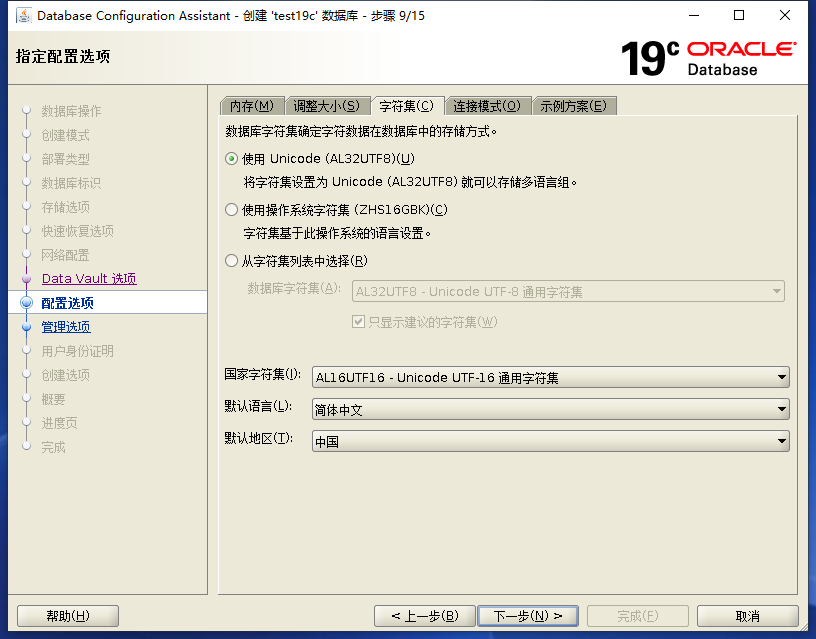Open 数据库字符集 AL32UTF8 dropdown
This screenshot has height=639, width=816.
(x=568, y=291)
